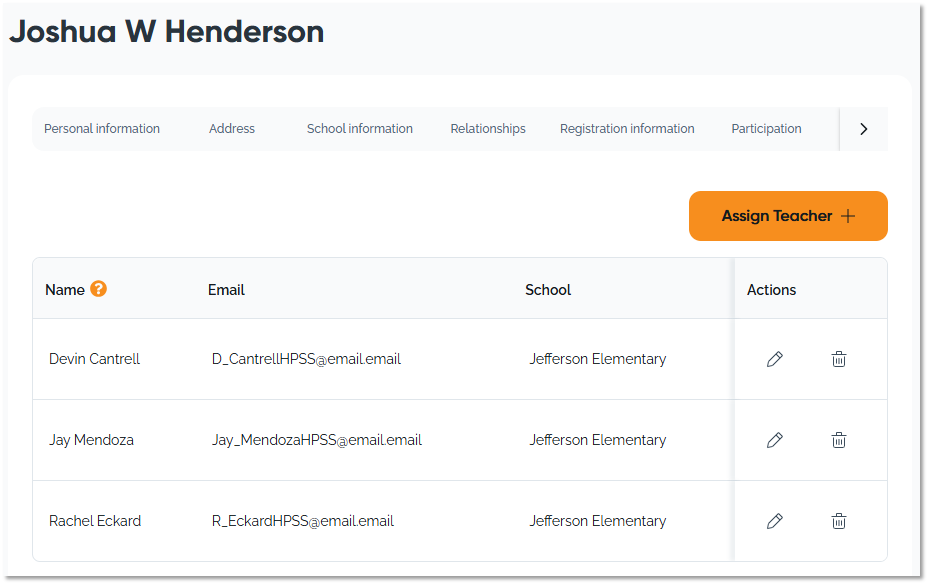This screenshot has width=929, height=585.
Task: Remove Jay Mendoza using the trash icon
Action: (839, 440)
